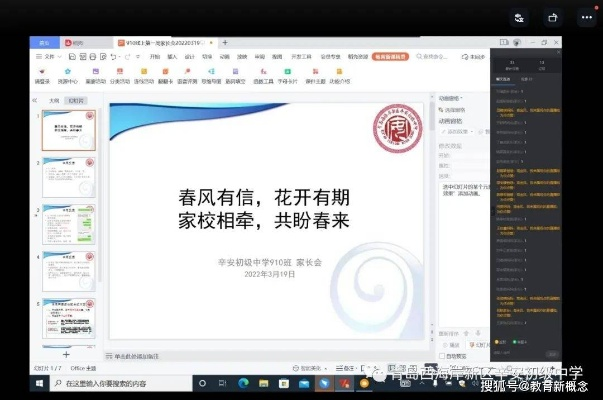The image size is (603, 400).
Task: Add a new slide with plus button
Action: [x=66, y=354]
